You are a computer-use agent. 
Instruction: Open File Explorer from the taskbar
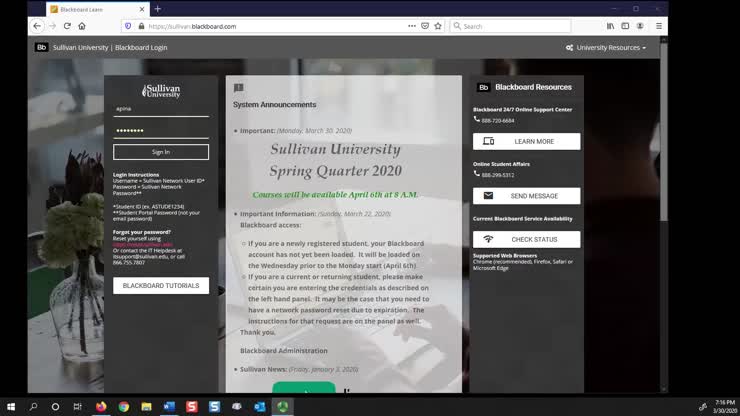[146, 407]
